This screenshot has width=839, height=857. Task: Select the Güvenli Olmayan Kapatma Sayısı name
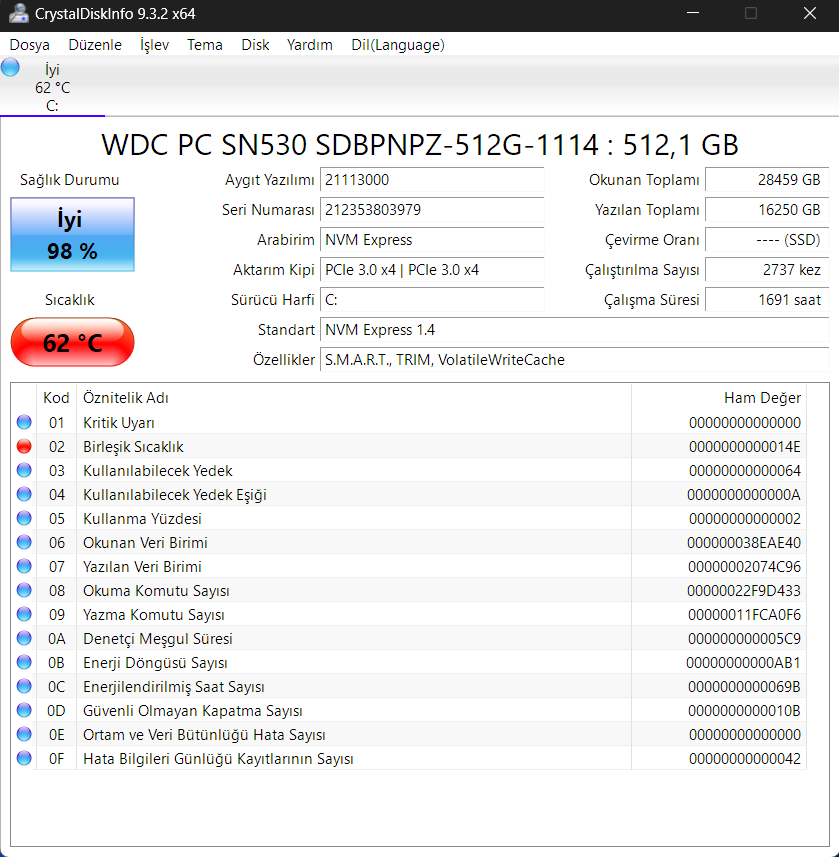[192, 711]
